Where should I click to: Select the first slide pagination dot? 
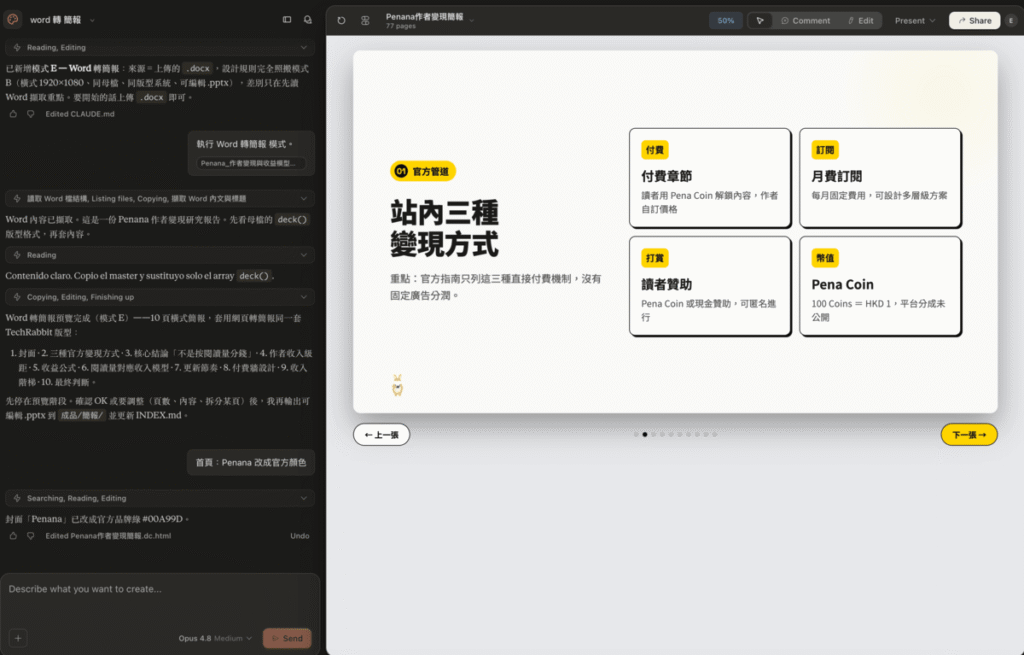(636, 434)
